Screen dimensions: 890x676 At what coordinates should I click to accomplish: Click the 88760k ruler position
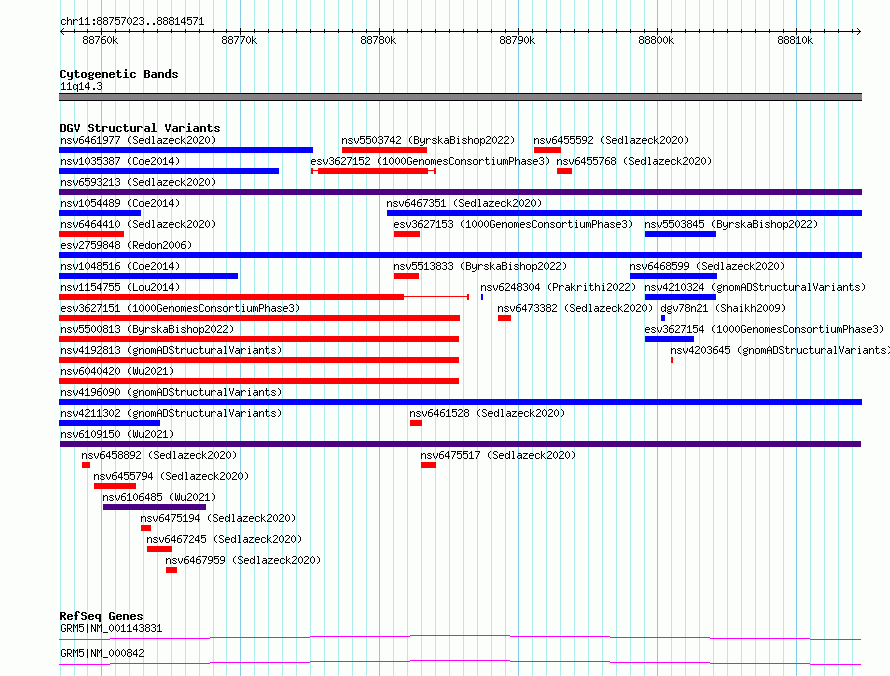pyautogui.click(x=100, y=40)
